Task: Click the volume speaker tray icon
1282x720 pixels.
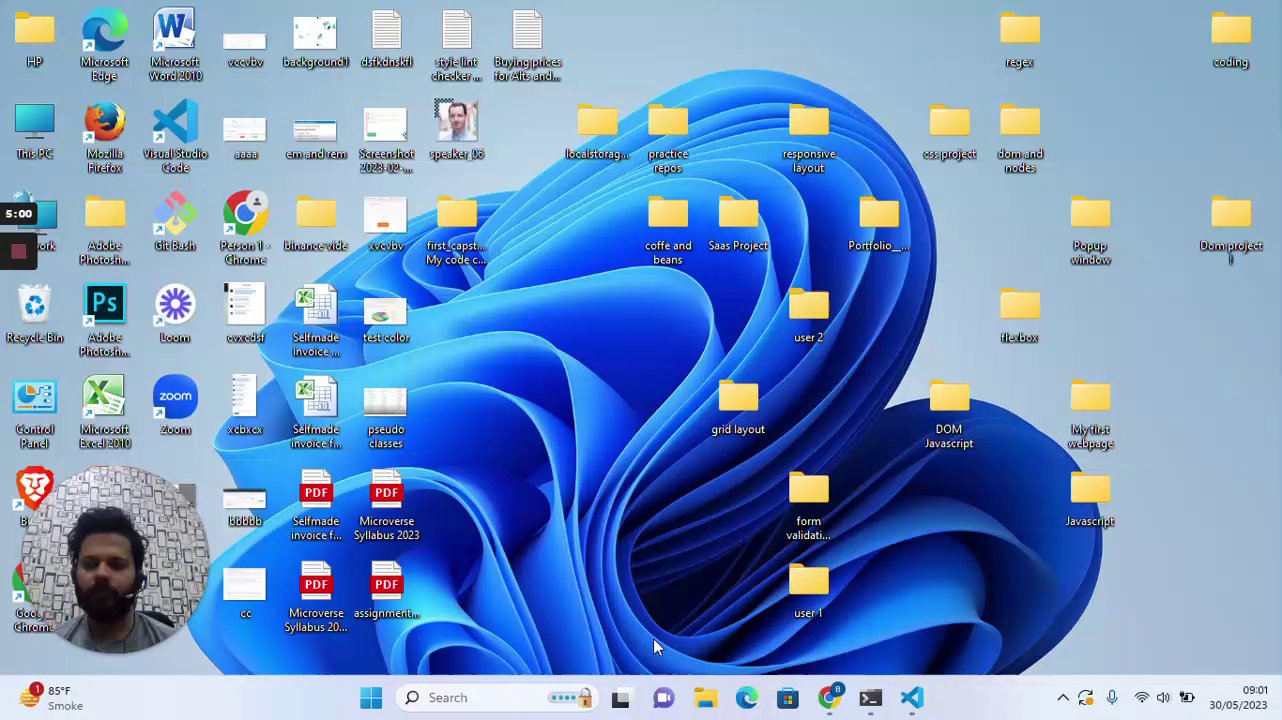Action: pyautogui.click(x=1163, y=698)
